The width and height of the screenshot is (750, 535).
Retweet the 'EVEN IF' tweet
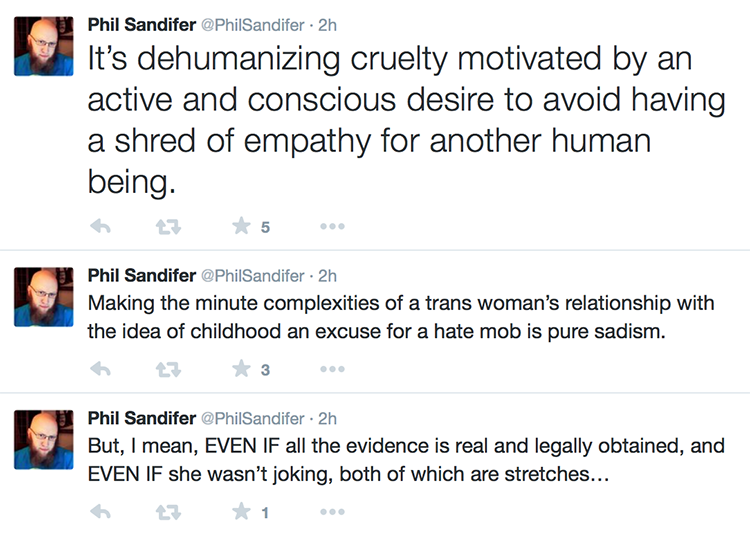(x=168, y=513)
